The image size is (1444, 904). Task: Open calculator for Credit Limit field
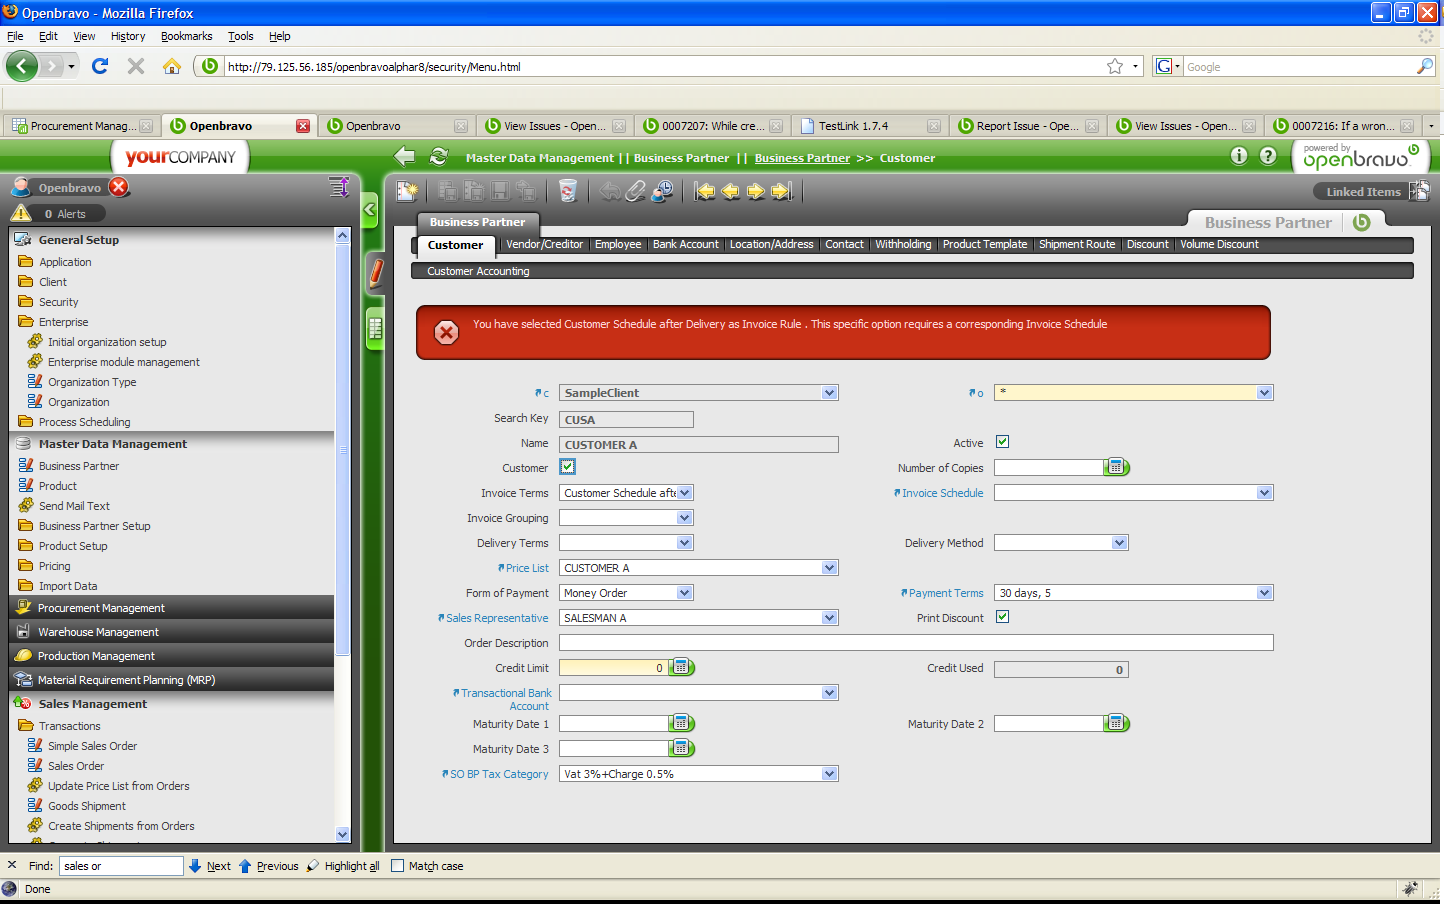click(682, 667)
